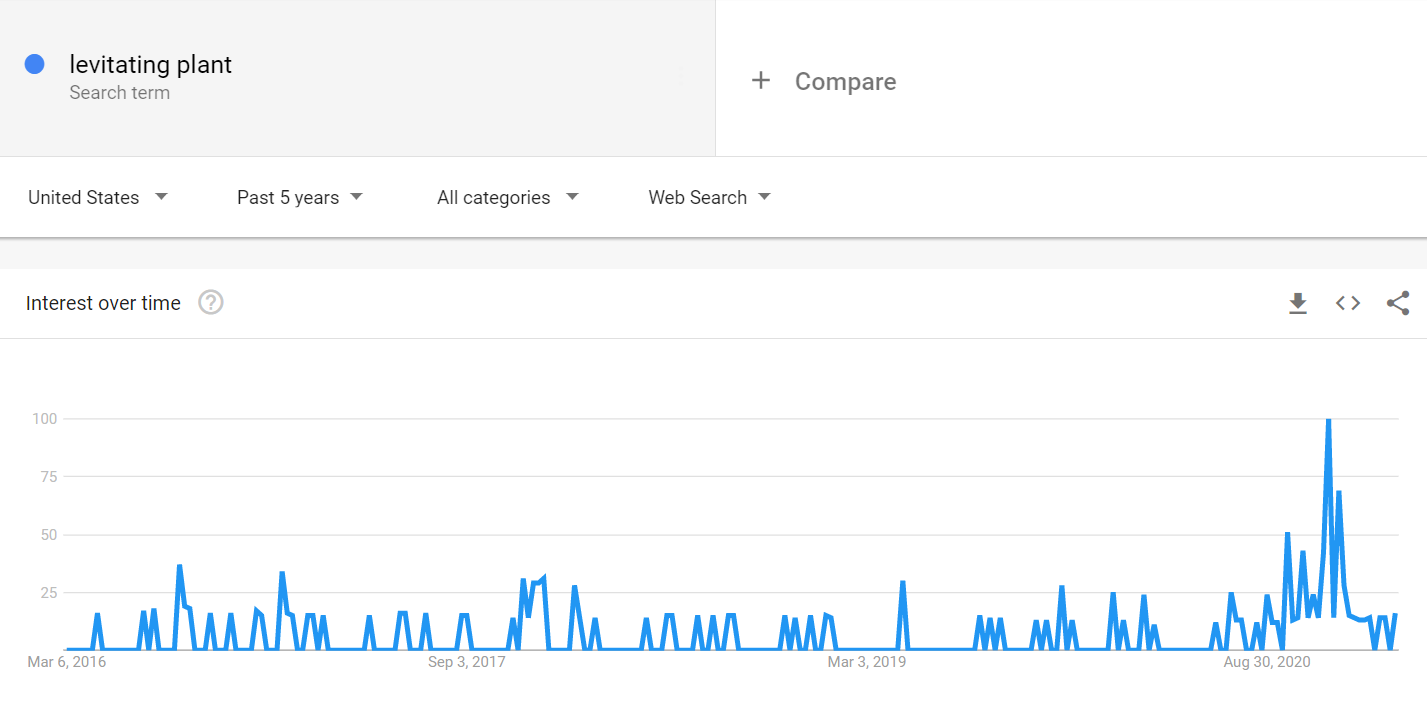1427x707 pixels.
Task: Open the All categories dropdown
Action: [507, 197]
